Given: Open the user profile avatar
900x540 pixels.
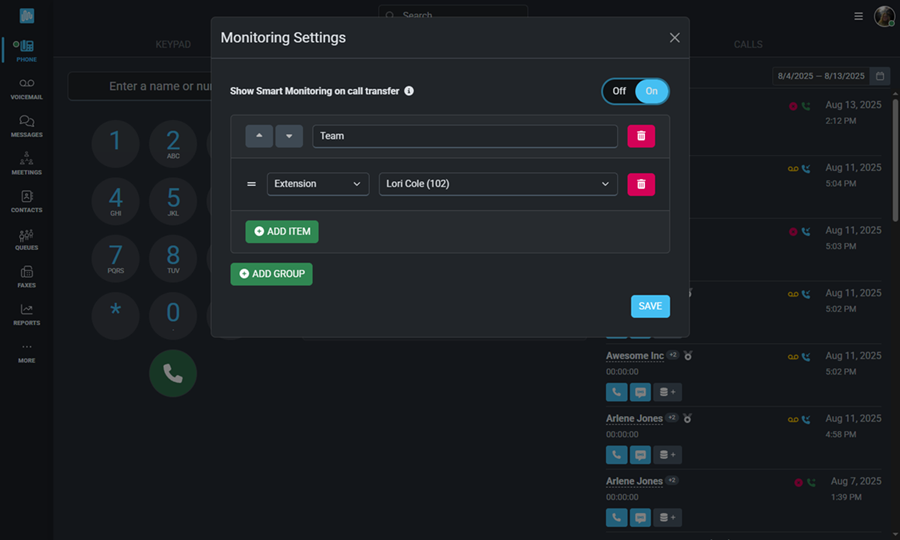Looking at the screenshot, I should [884, 16].
